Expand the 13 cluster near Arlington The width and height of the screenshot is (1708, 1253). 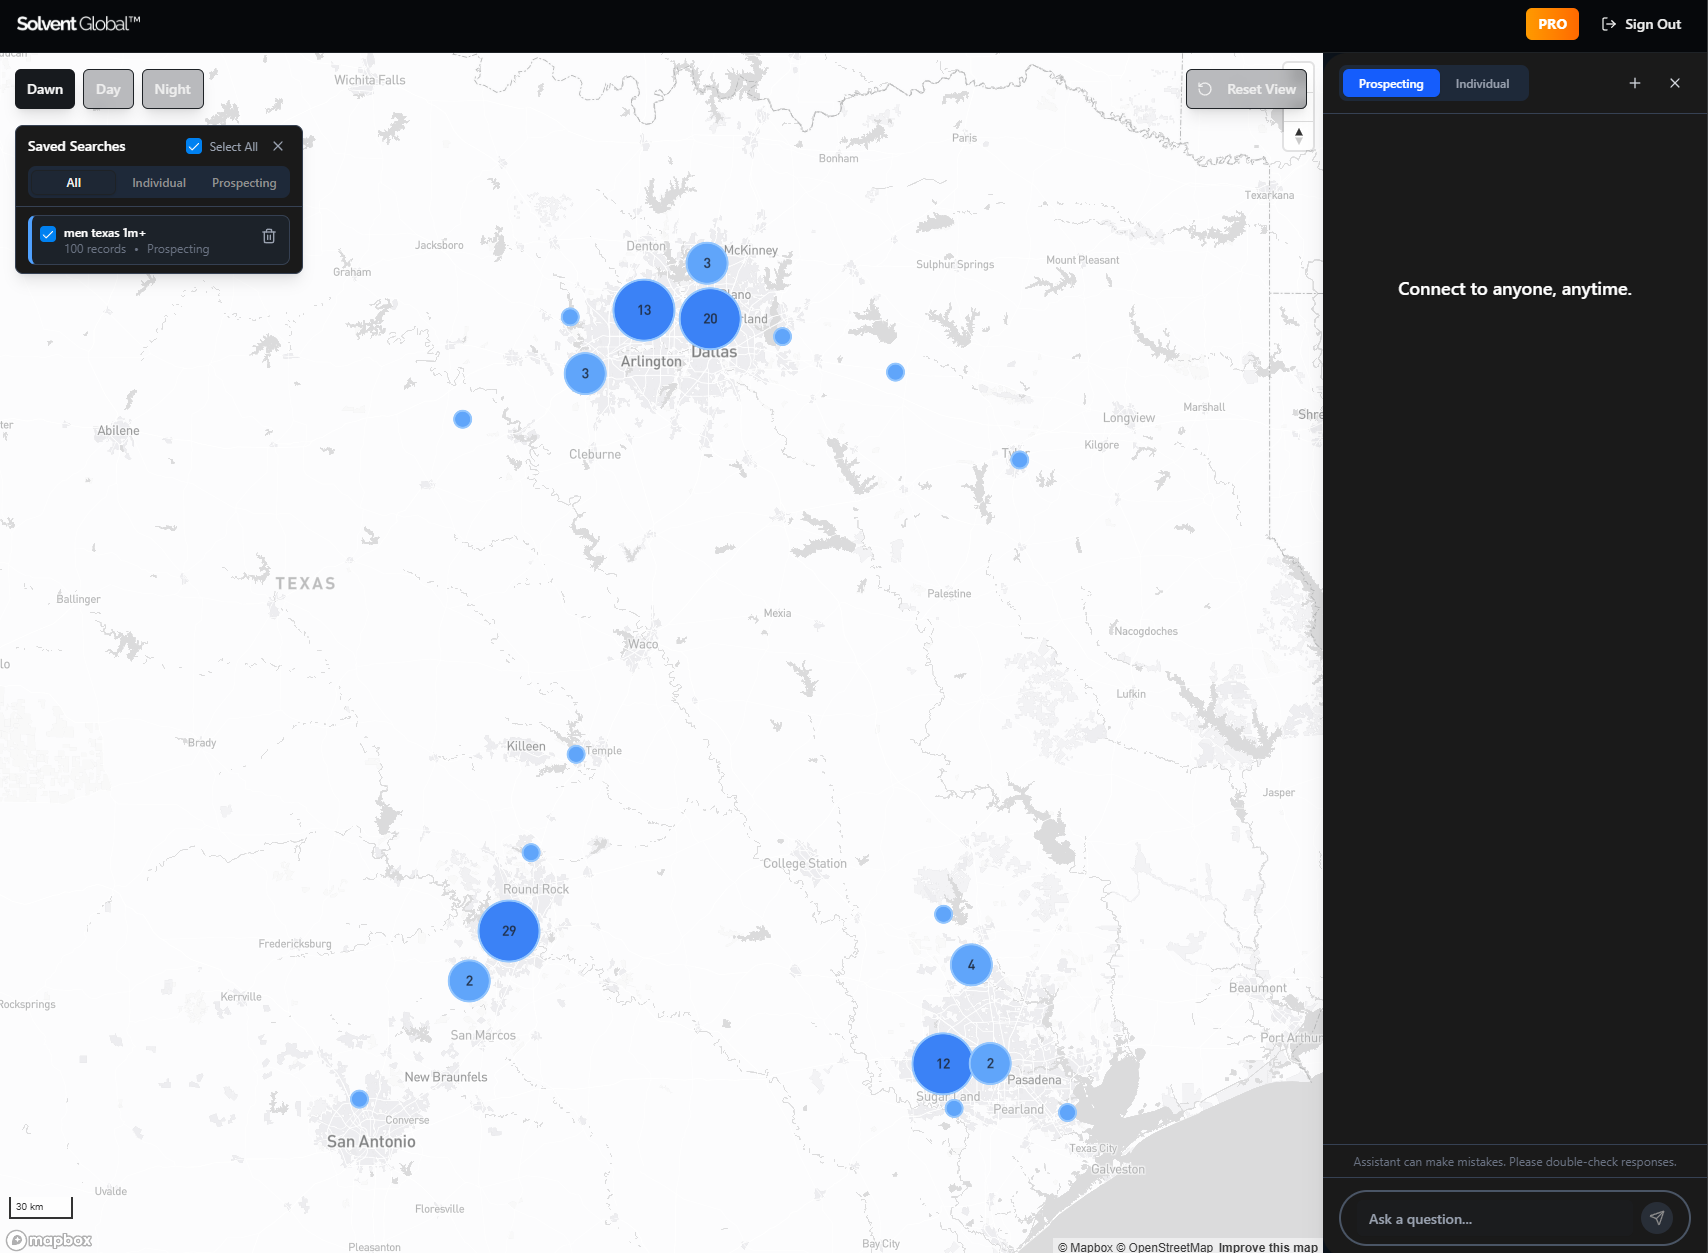point(644,310)
